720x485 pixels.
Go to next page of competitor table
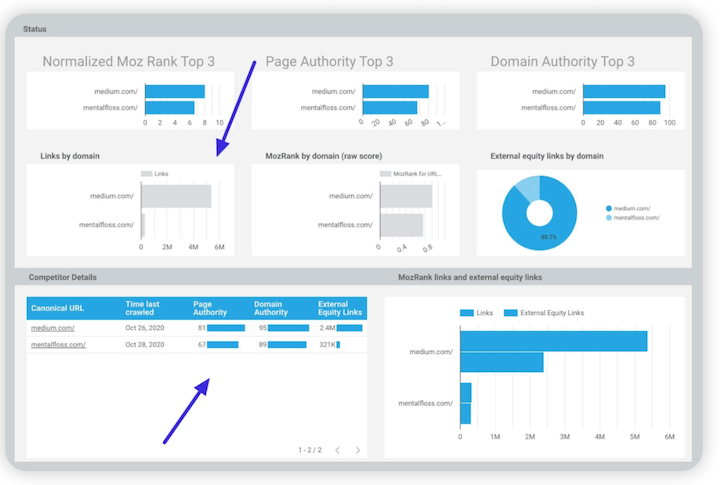click(358, 450)
